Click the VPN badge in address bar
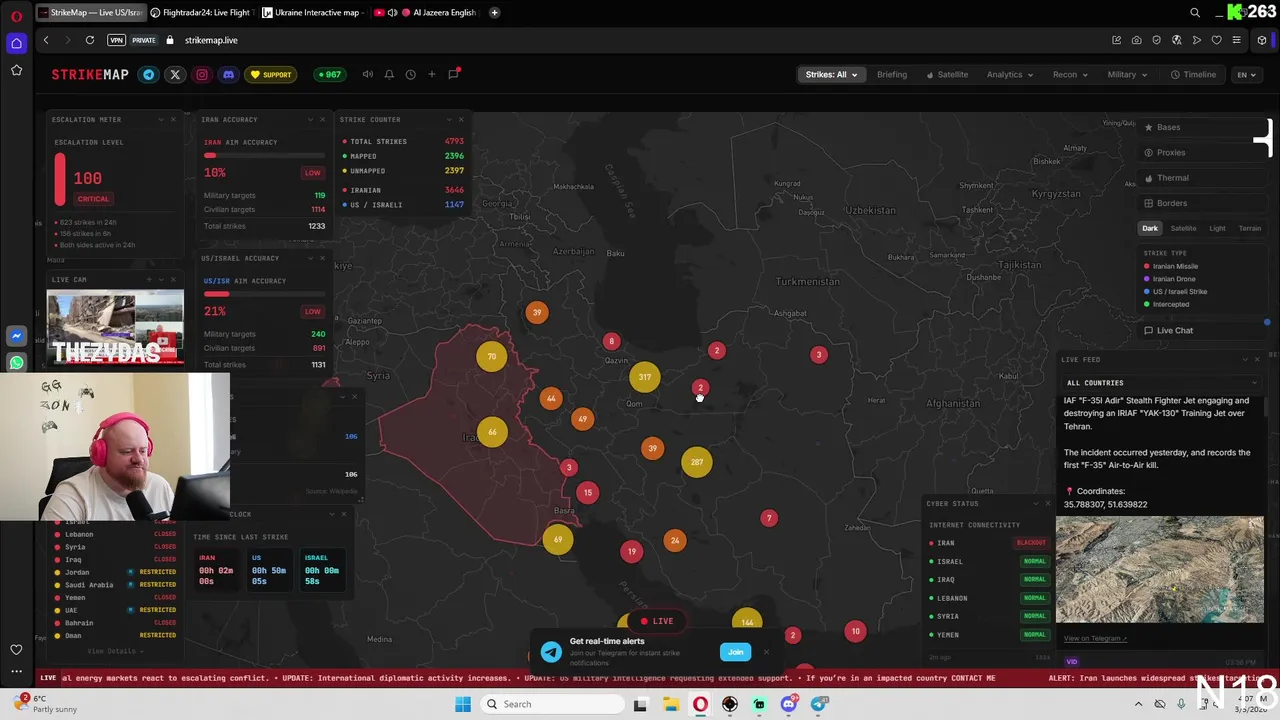The height and width of the screenshot is (720, 1280). (117, 40)
